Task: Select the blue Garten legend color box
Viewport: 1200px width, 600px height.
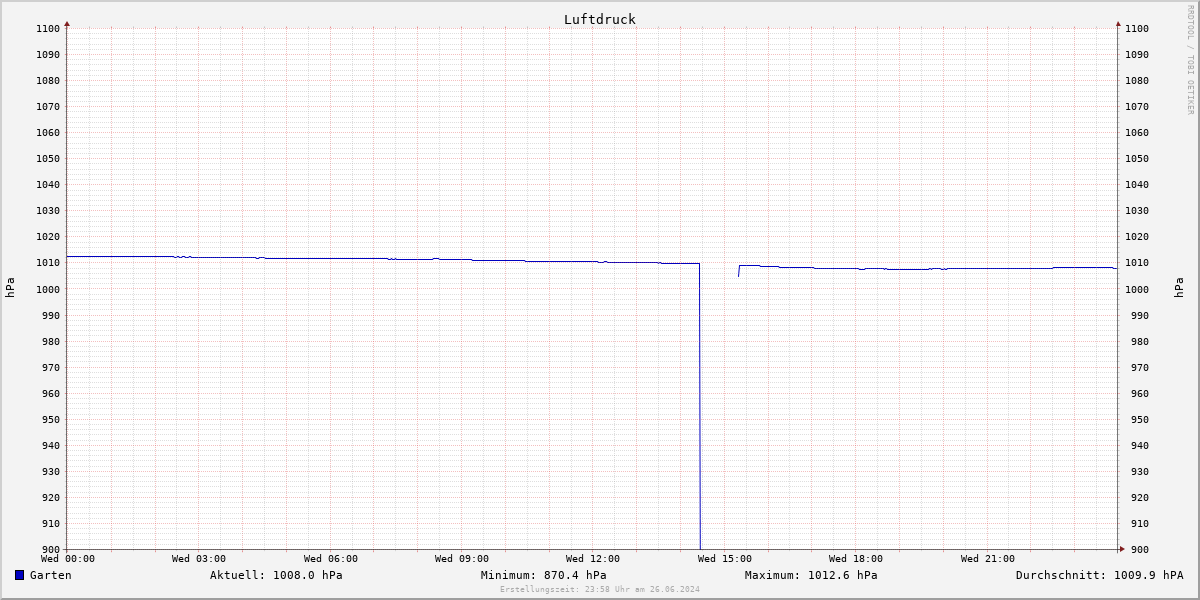Action: coord(19,575)
